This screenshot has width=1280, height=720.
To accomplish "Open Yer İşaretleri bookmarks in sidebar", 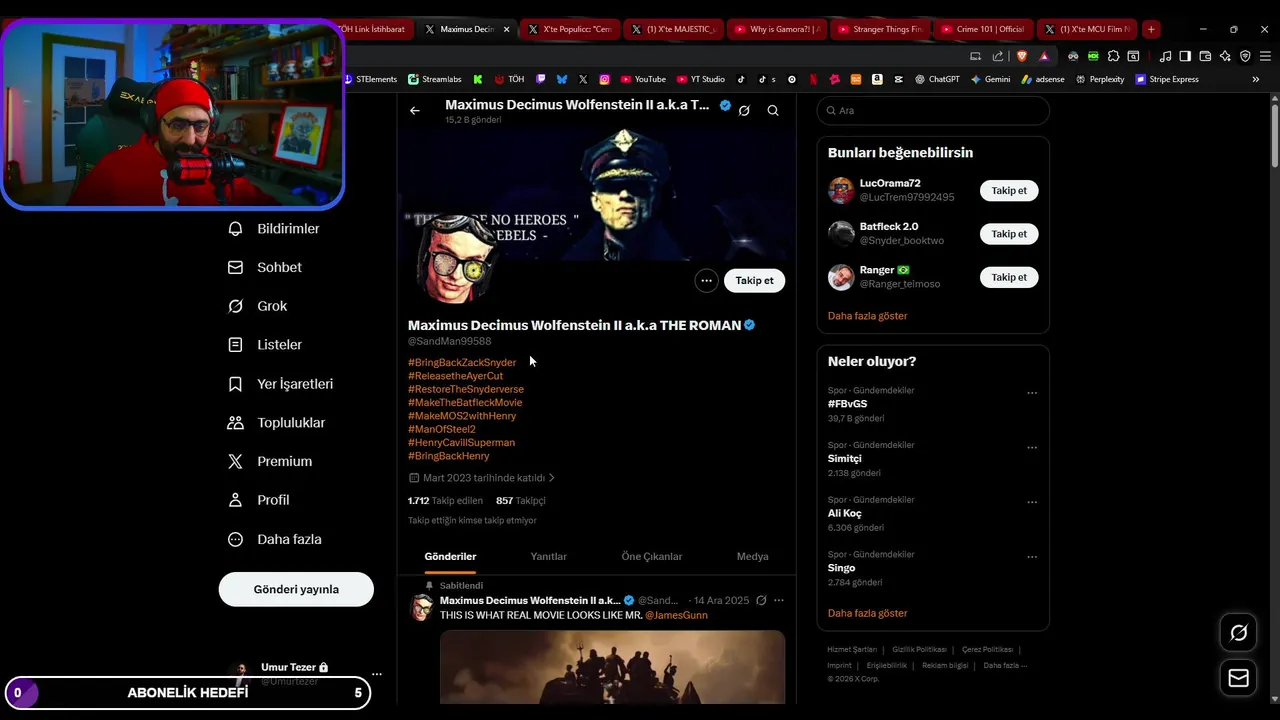I will tap(281, 384).
